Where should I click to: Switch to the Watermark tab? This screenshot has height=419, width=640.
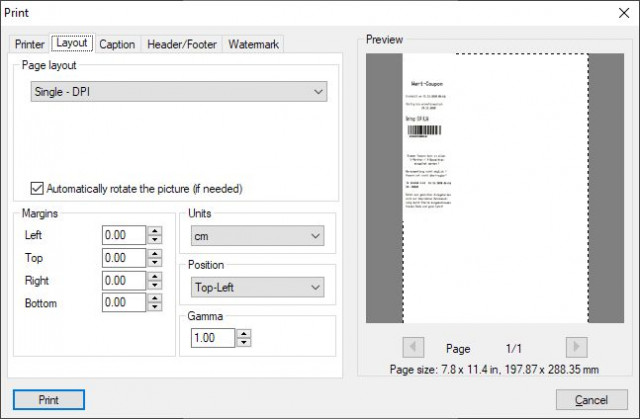coord(253,44)
